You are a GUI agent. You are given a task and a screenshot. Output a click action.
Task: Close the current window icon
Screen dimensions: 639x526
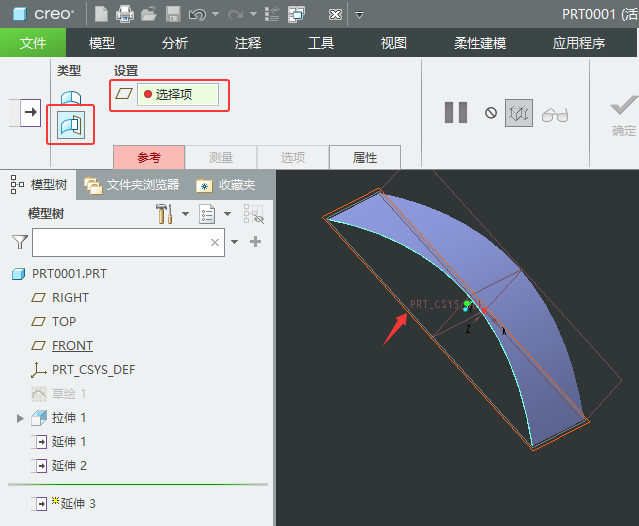pos(335,15)
